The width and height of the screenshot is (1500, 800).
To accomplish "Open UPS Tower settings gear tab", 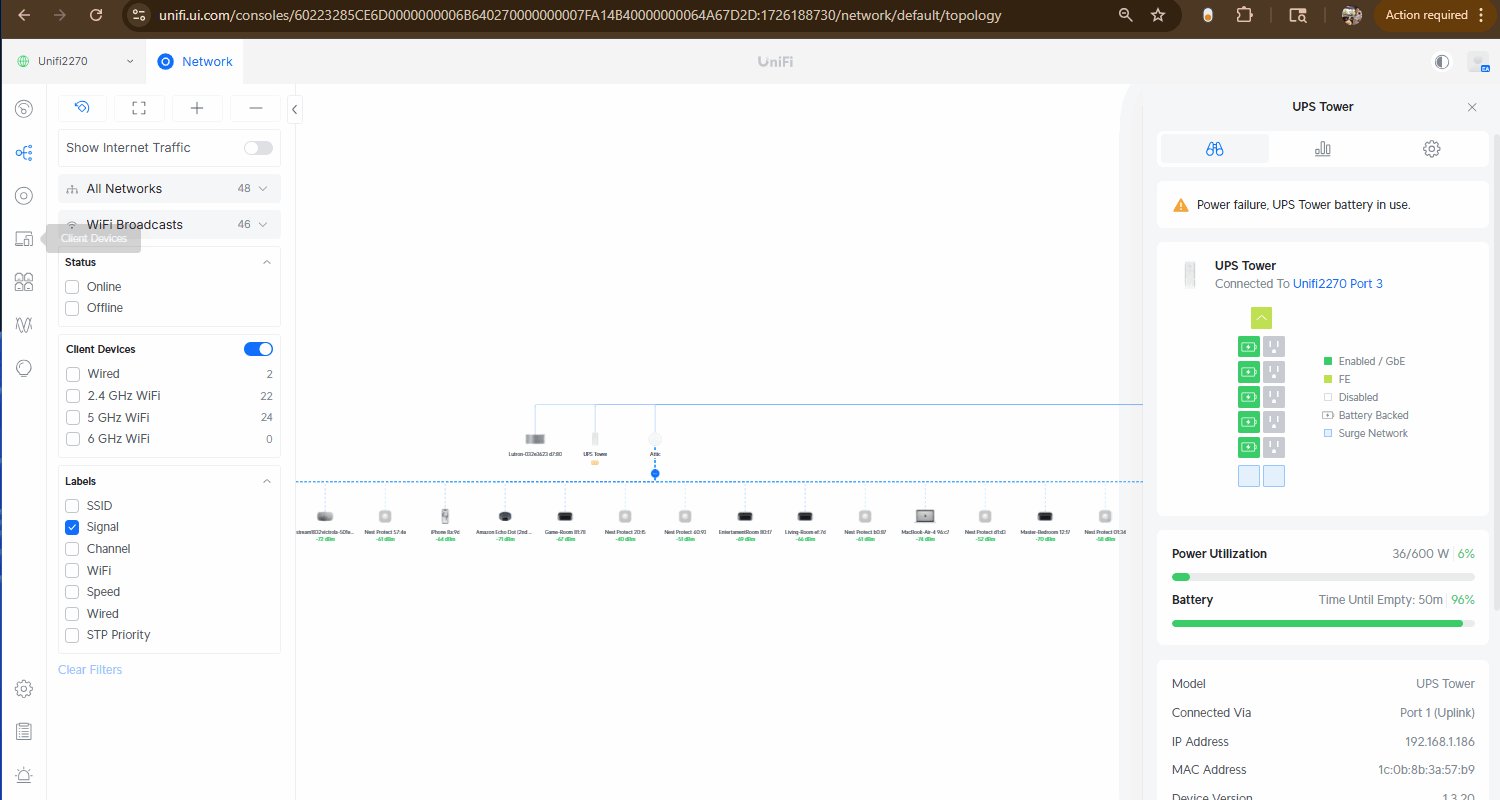I will (x=1431, y=149).
